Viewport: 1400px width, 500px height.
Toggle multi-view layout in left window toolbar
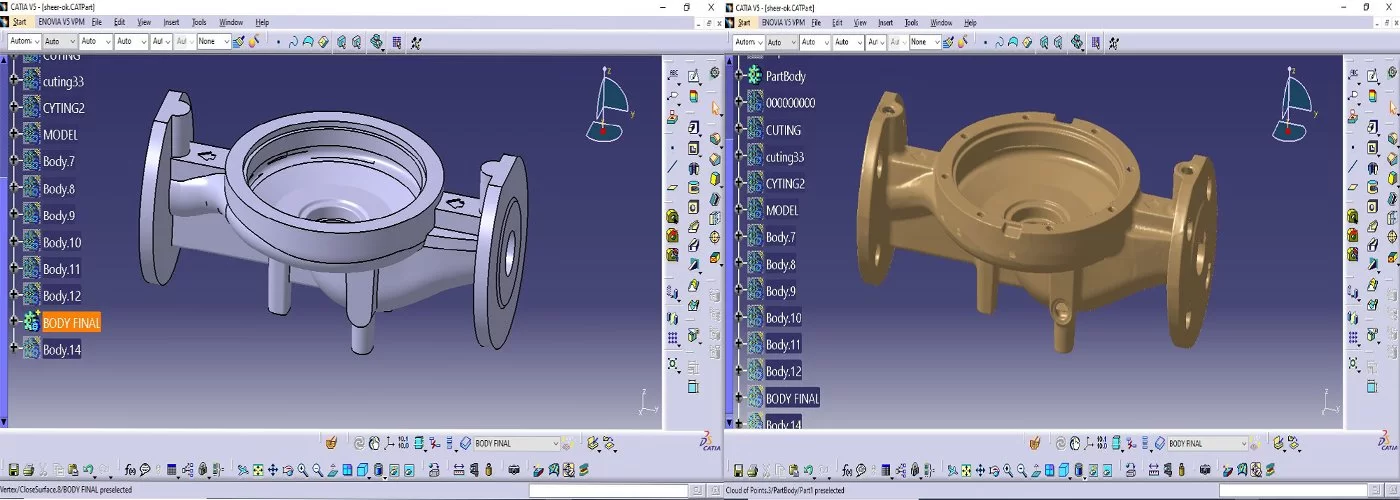coord(347,470)
